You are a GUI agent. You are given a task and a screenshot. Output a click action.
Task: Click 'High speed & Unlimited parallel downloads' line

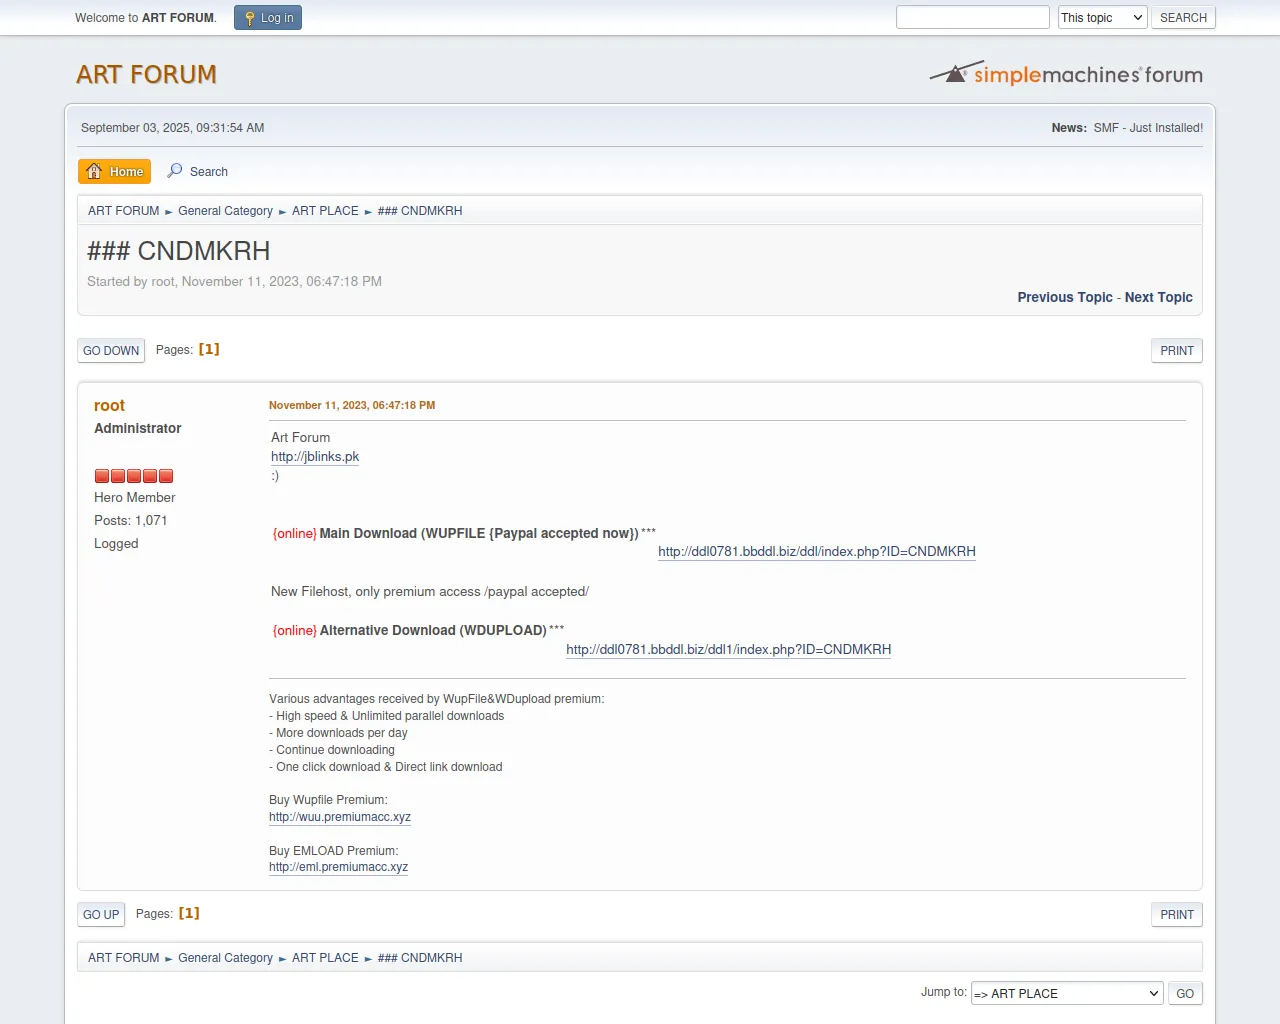click(x=387, y=716)
